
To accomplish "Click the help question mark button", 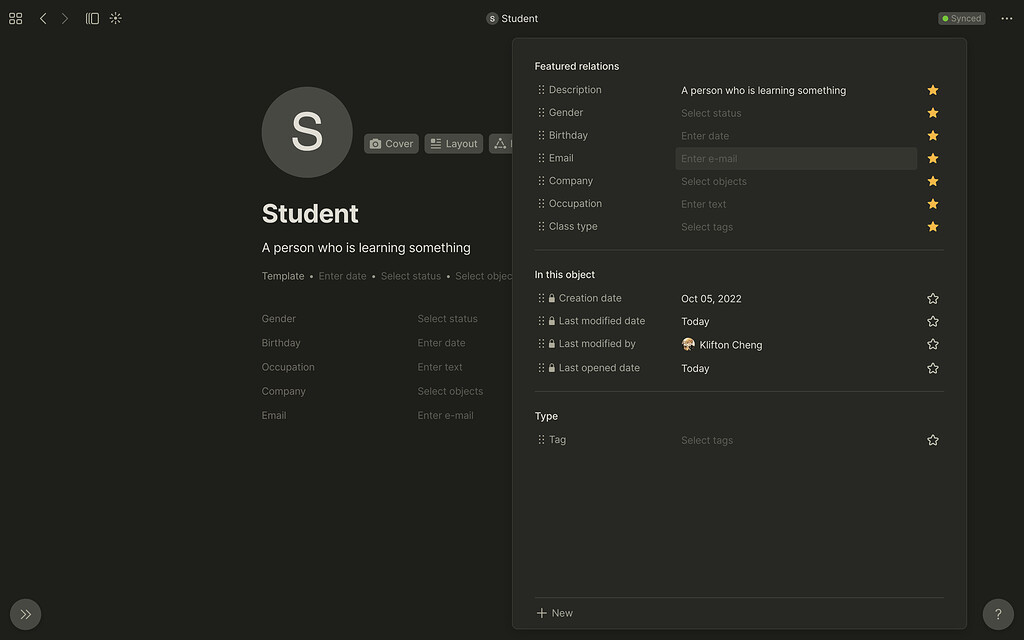I will (997, 614).
